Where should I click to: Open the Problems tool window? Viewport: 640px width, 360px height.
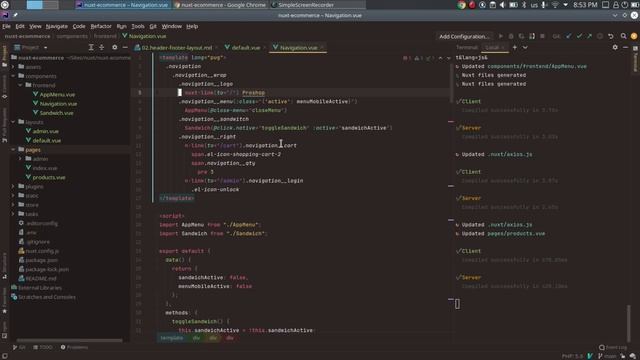click(x=74, y=347)
